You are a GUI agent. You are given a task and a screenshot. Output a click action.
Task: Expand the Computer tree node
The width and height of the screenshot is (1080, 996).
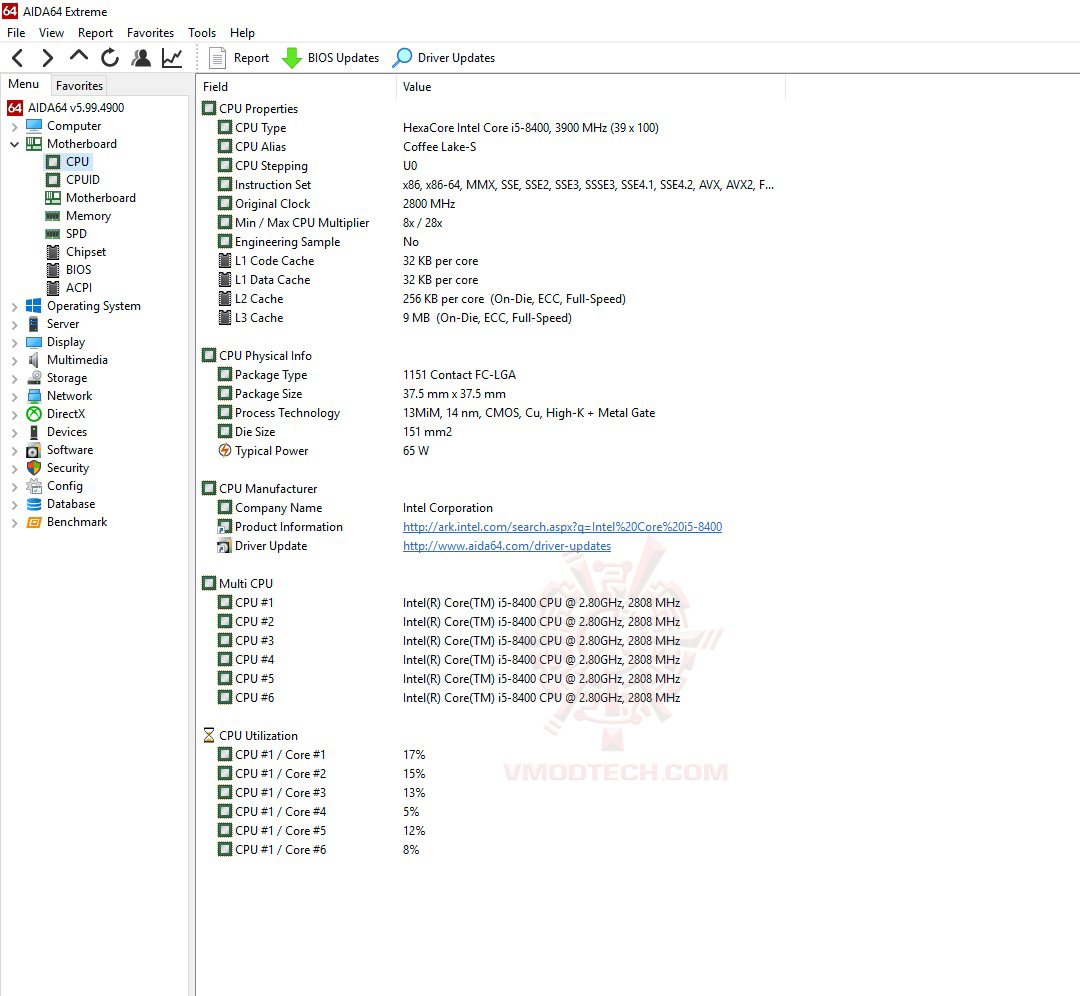[x=14, y=127]
